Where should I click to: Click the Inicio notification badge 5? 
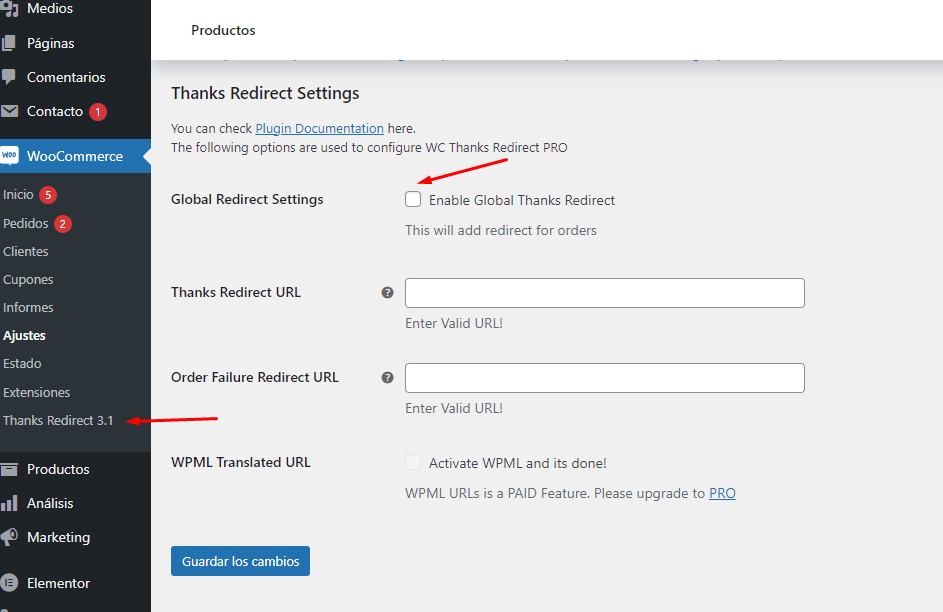48,195
